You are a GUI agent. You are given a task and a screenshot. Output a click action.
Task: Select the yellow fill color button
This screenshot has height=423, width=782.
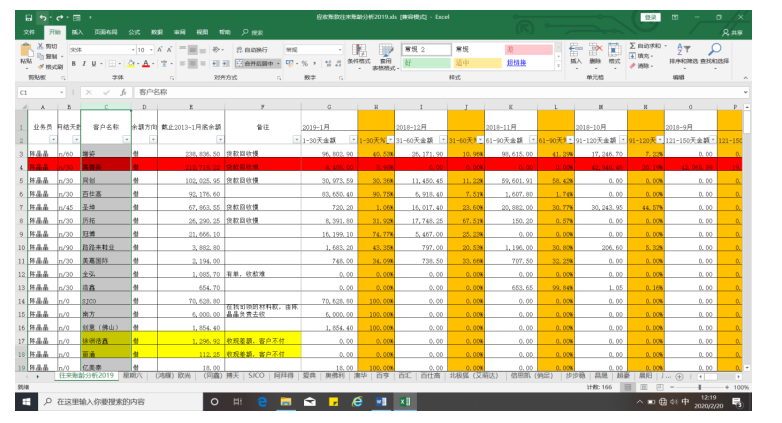131,64
